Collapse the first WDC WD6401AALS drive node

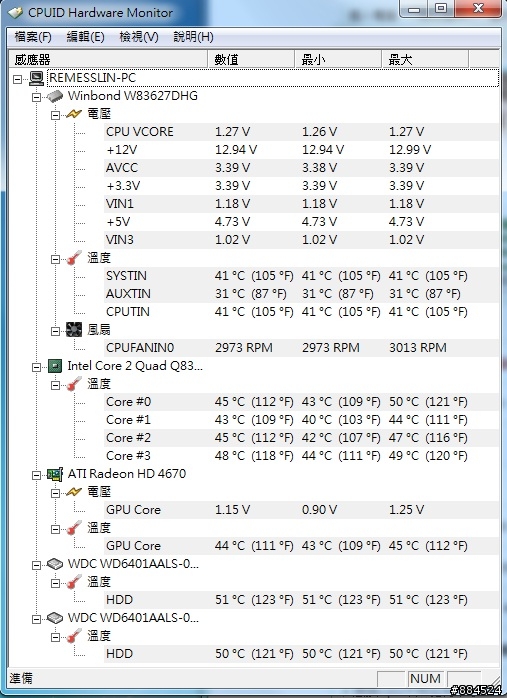point(37,565)
